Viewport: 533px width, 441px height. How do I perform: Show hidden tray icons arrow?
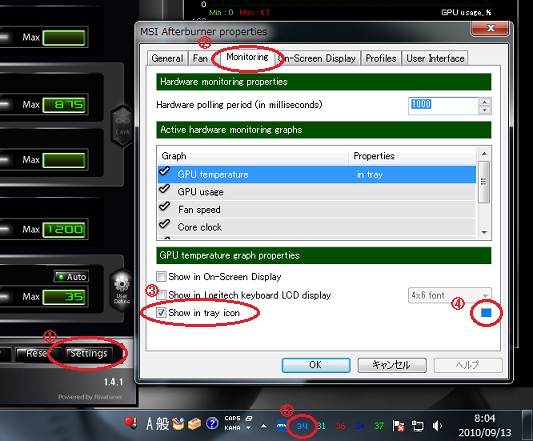263,425
